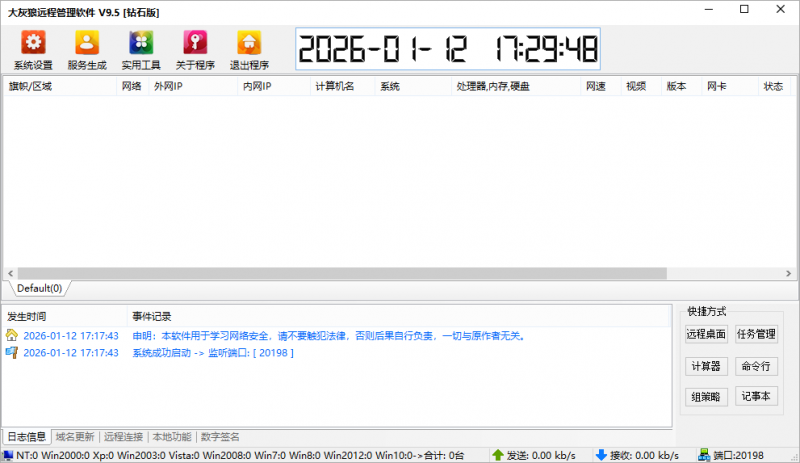This screenshot has height=463, width=800.
Task: Click 事件记录 log column header
Action: (x=398, y=316)
